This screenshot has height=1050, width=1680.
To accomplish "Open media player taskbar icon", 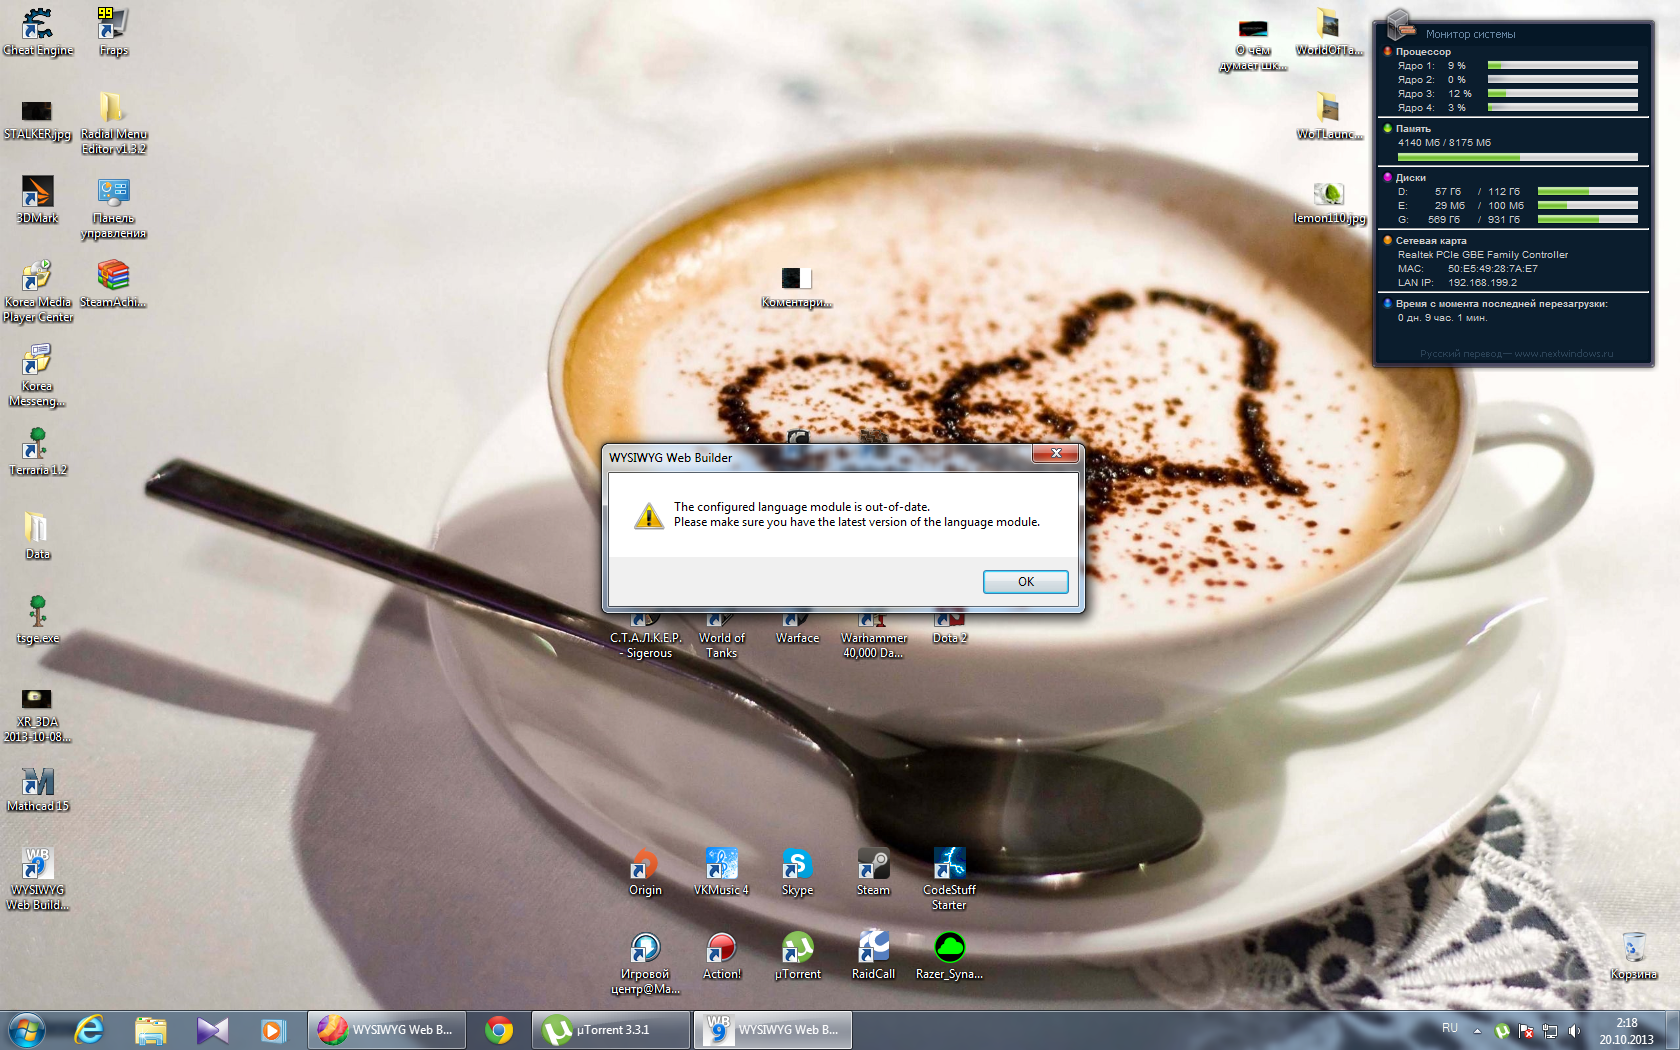I will pos(273,1029).
